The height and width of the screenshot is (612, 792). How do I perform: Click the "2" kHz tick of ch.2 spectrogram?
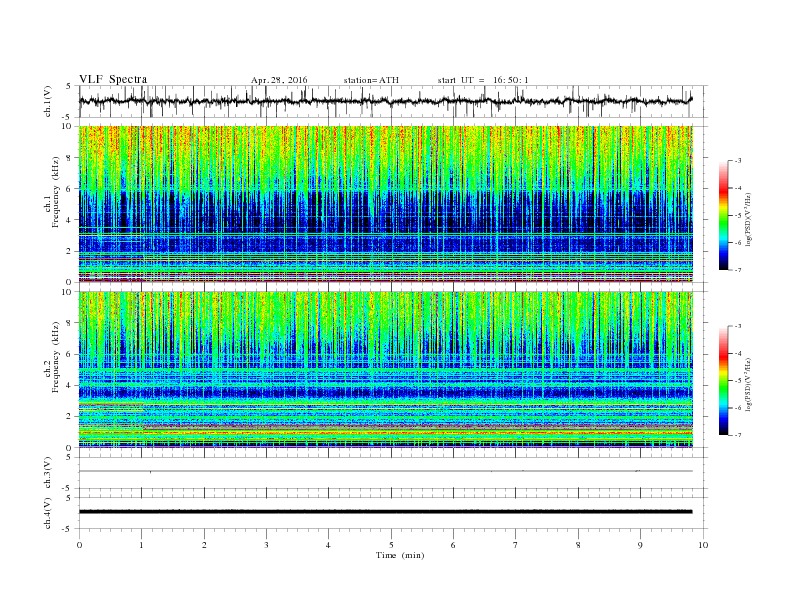click(x=70, y=417)
